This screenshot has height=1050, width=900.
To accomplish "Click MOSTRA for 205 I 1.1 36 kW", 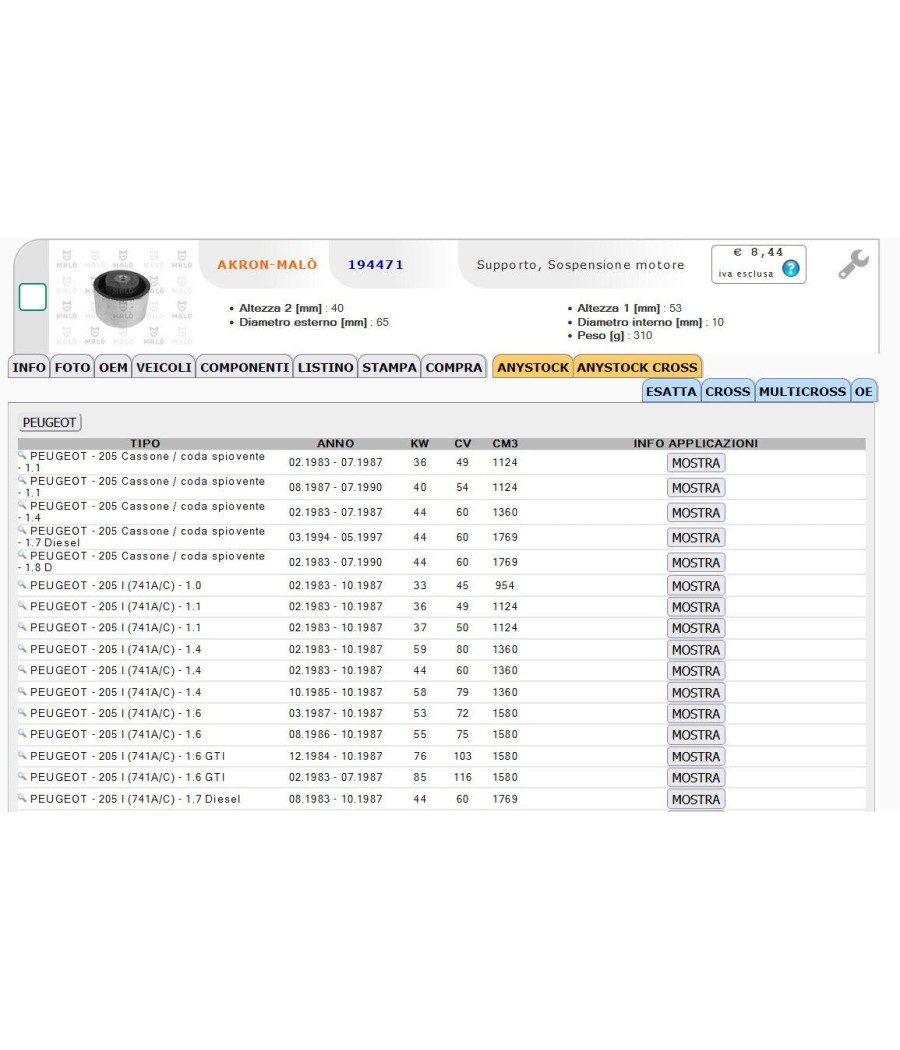I will 696,607.
